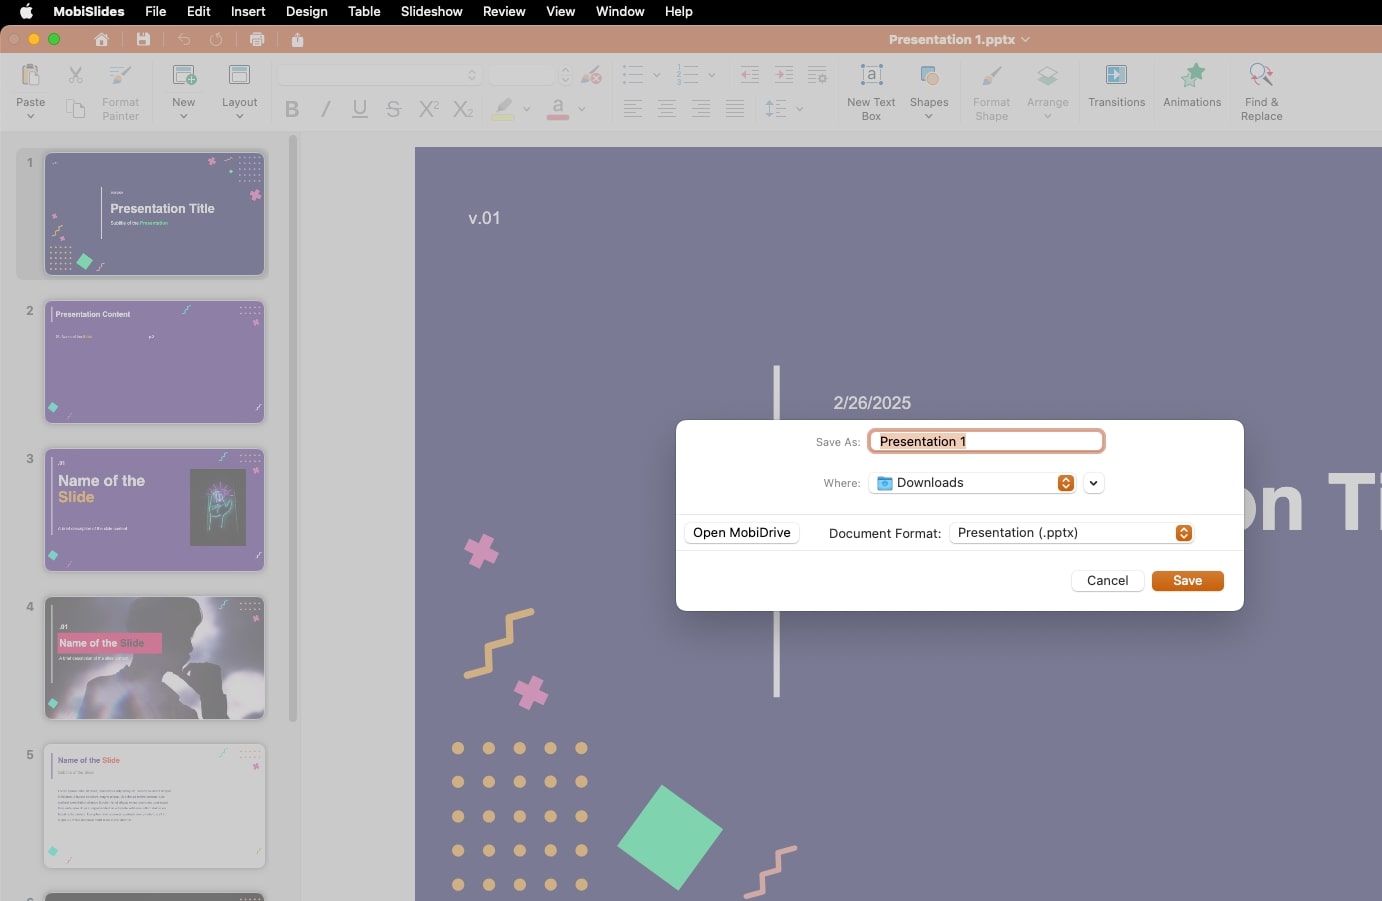Click the Arrange icon
Screen dimensions: 1382x901
tap(1046, 90)
